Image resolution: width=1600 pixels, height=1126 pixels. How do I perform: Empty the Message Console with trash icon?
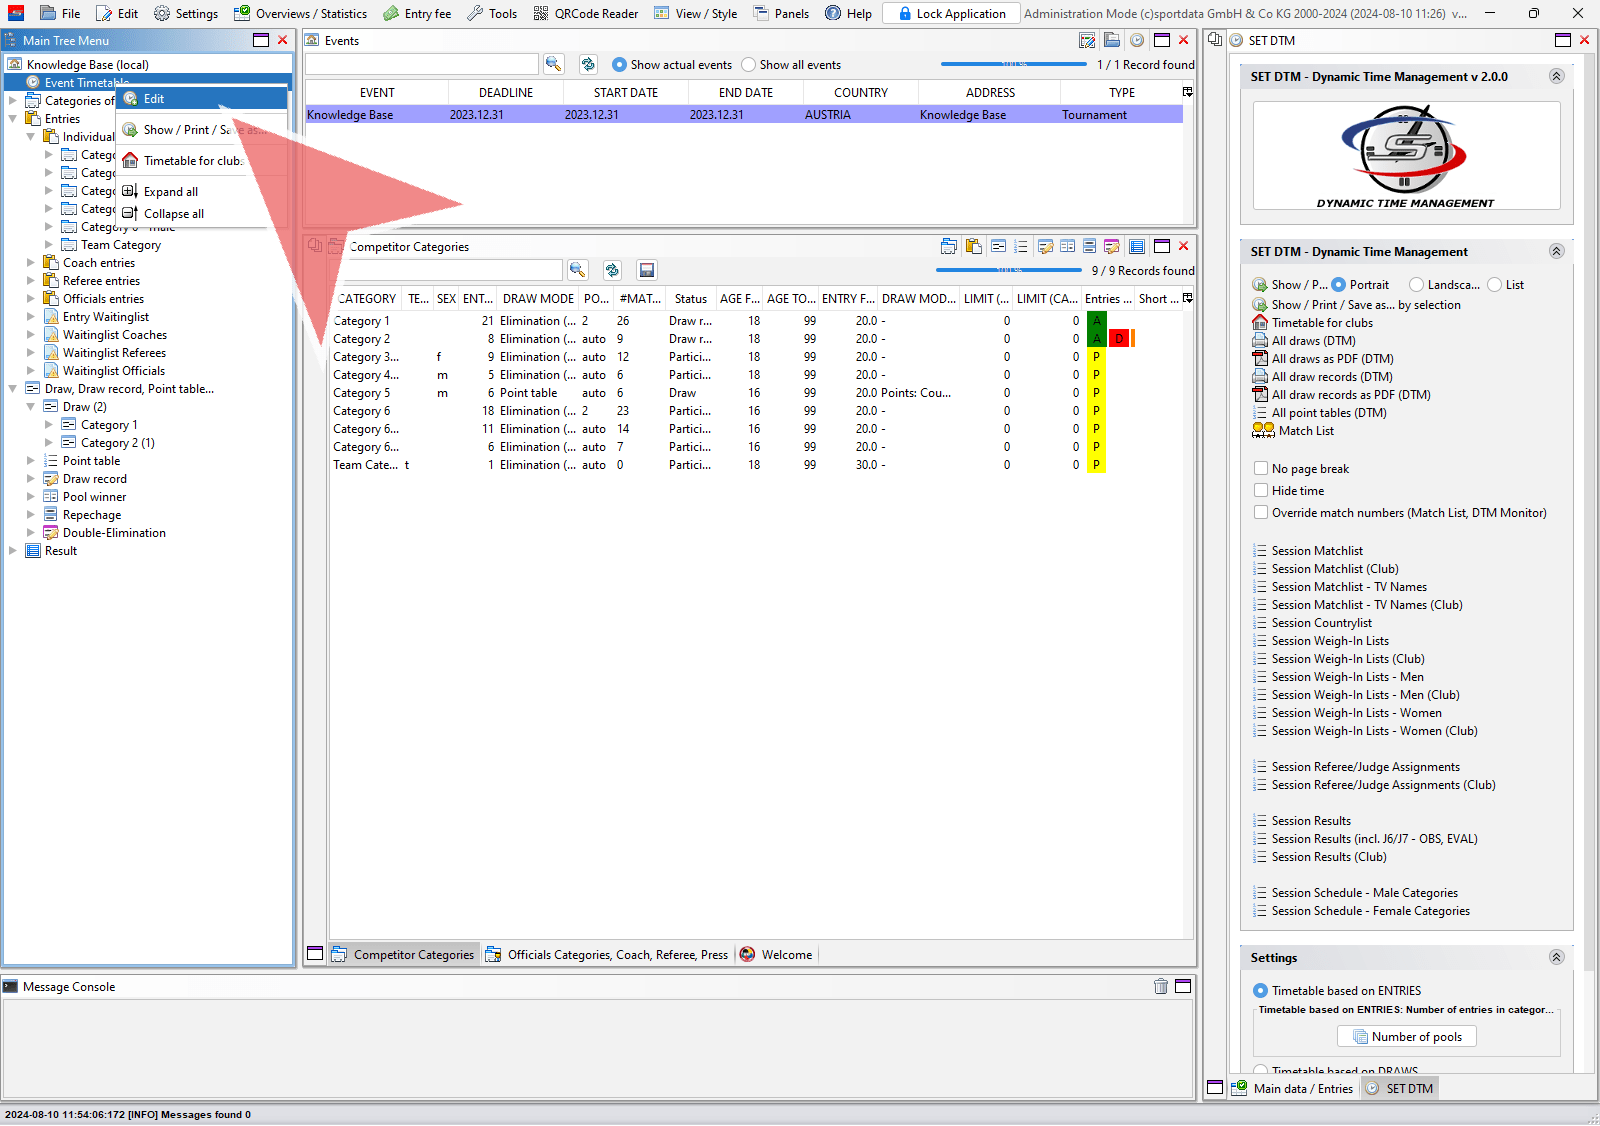click(1160, 986)
